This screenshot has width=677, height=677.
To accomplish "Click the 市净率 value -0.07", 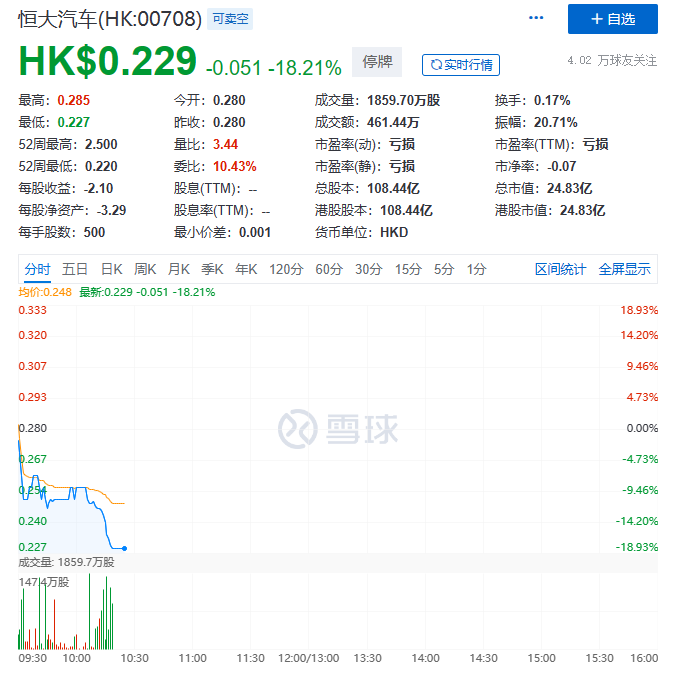I will (561, 167).
